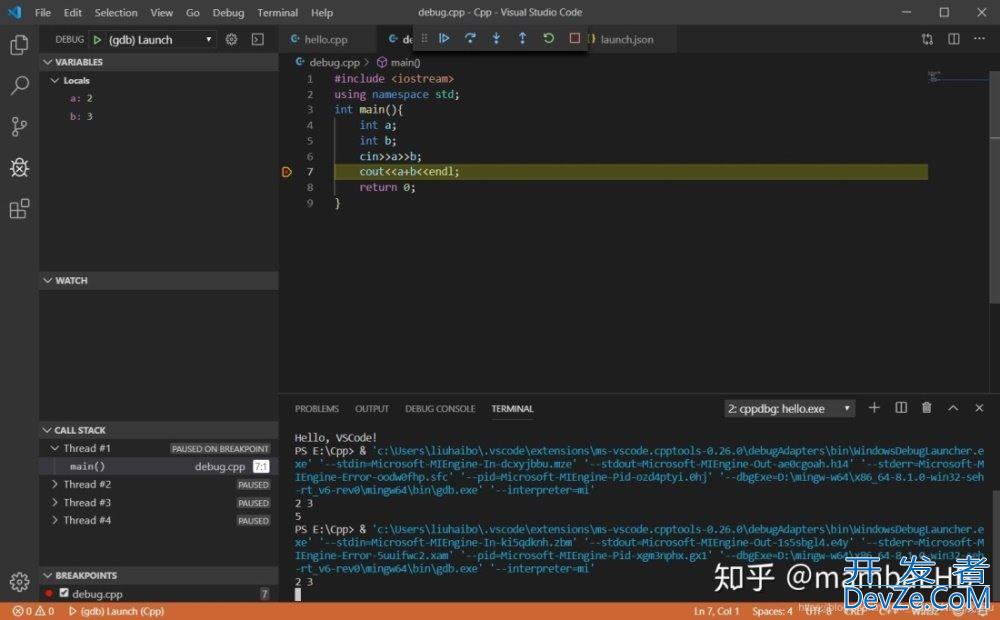
Task: Open the cppdbg: hello.exe terminal dropdown
Action: pyautogui.click(x=789, y=408)
